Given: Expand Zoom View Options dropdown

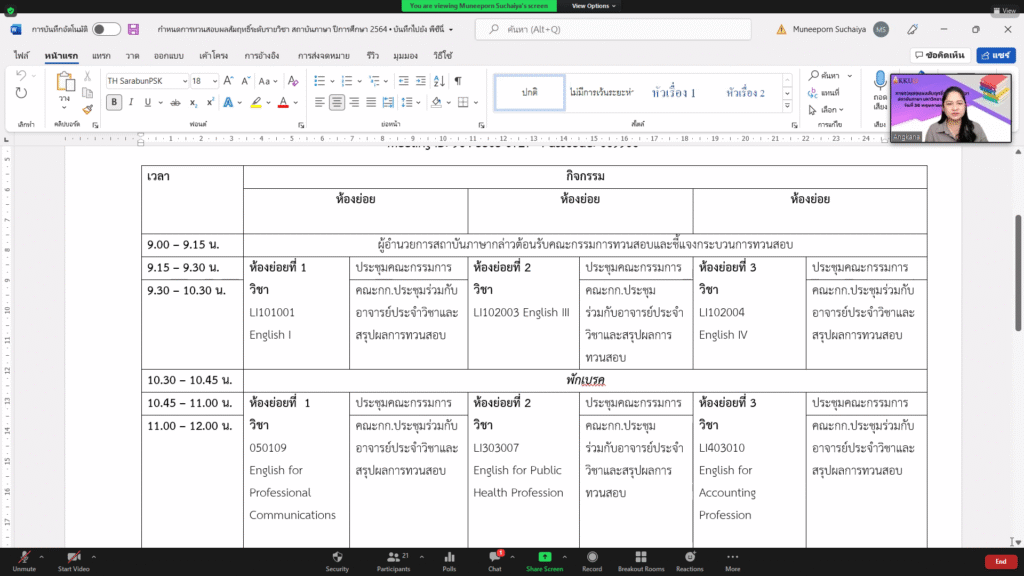Looking at the screenshot, I should pyautogui.click(x=590, y=6).
